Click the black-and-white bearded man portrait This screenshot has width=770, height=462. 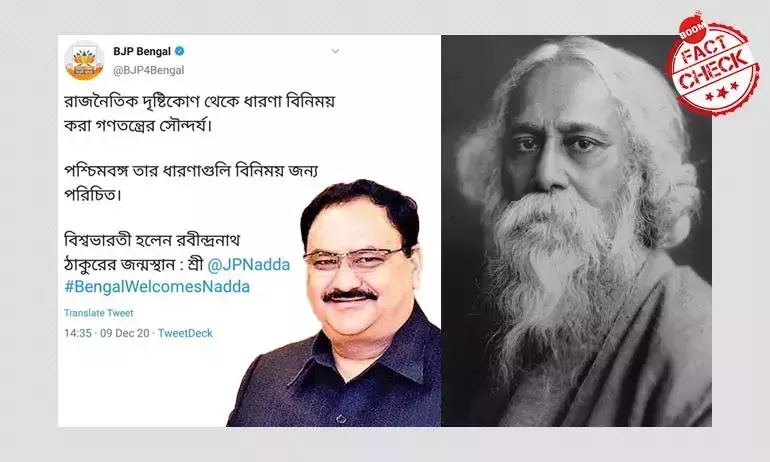pyautogui.click(x=576, y=231)
